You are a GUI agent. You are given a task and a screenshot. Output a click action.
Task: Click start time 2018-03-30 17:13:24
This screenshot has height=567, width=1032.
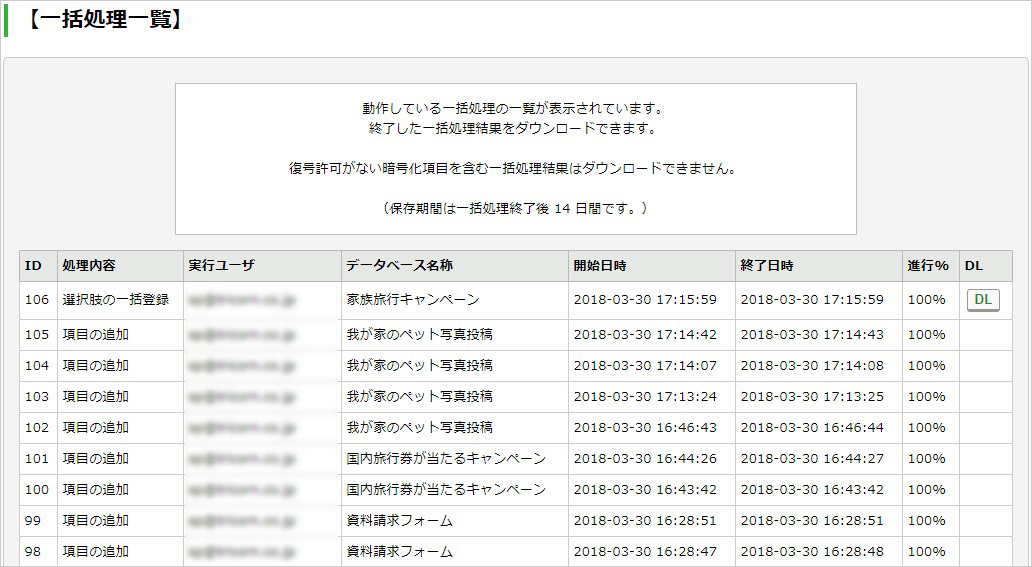(x=645, y=396)
